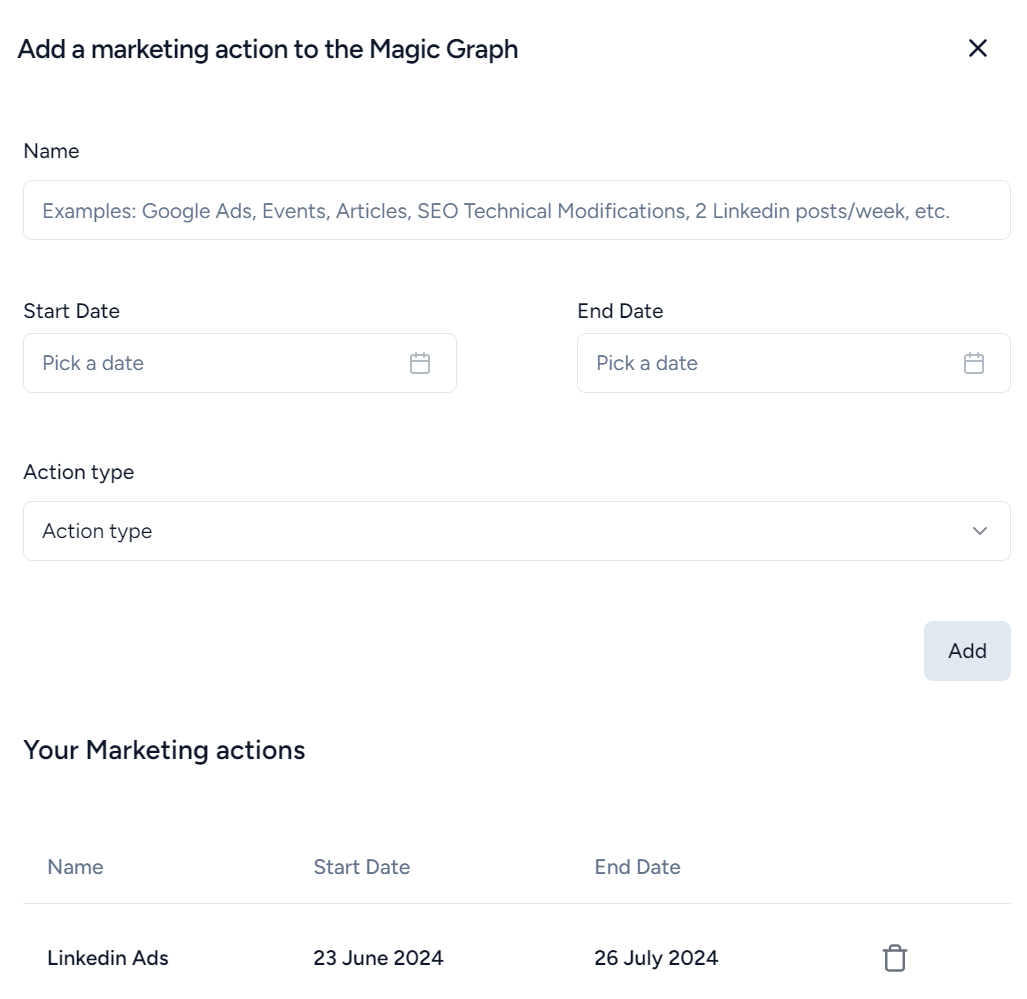
Task: Open the End Date 'Pick a date' field
Action: click(770, 363)
